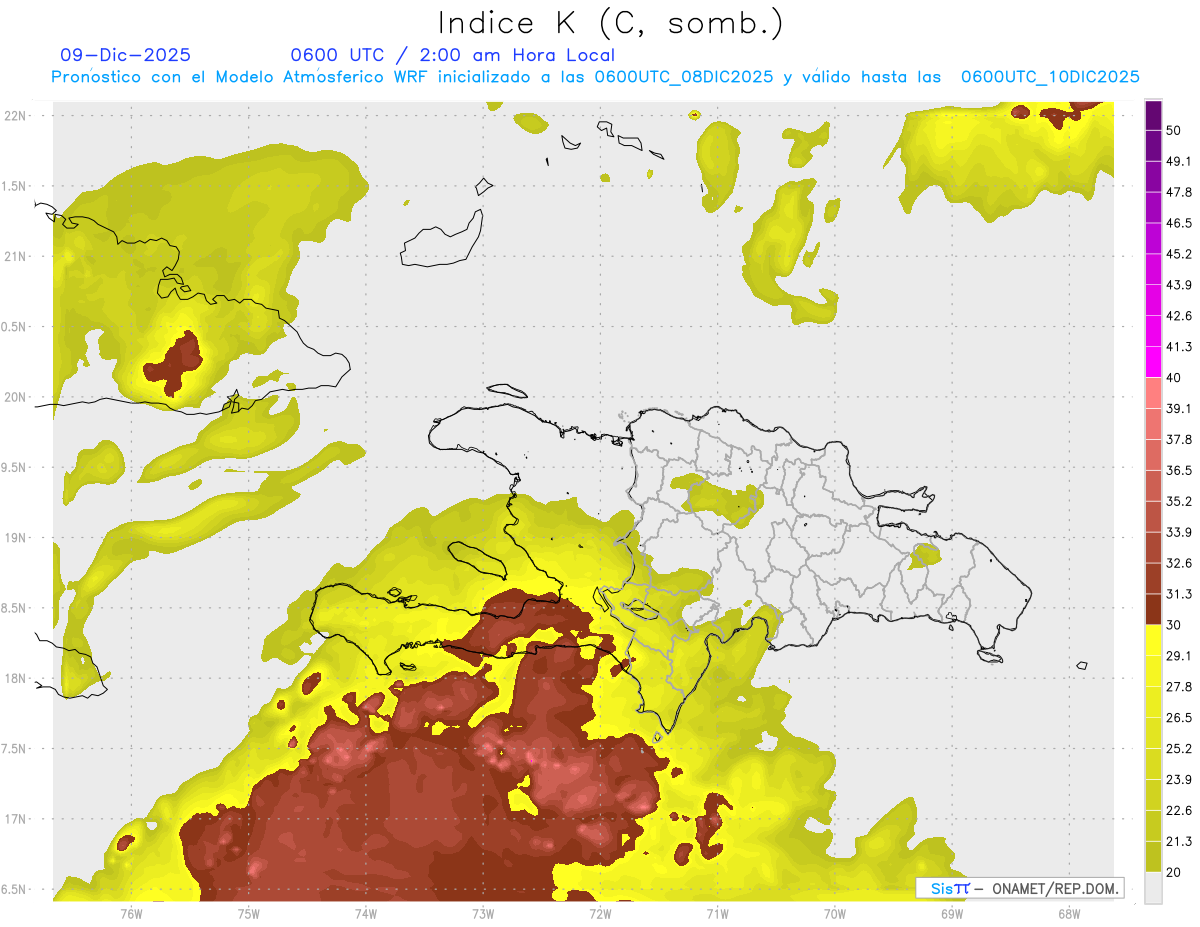Click the 70W longitude label

tap(834, 913)
